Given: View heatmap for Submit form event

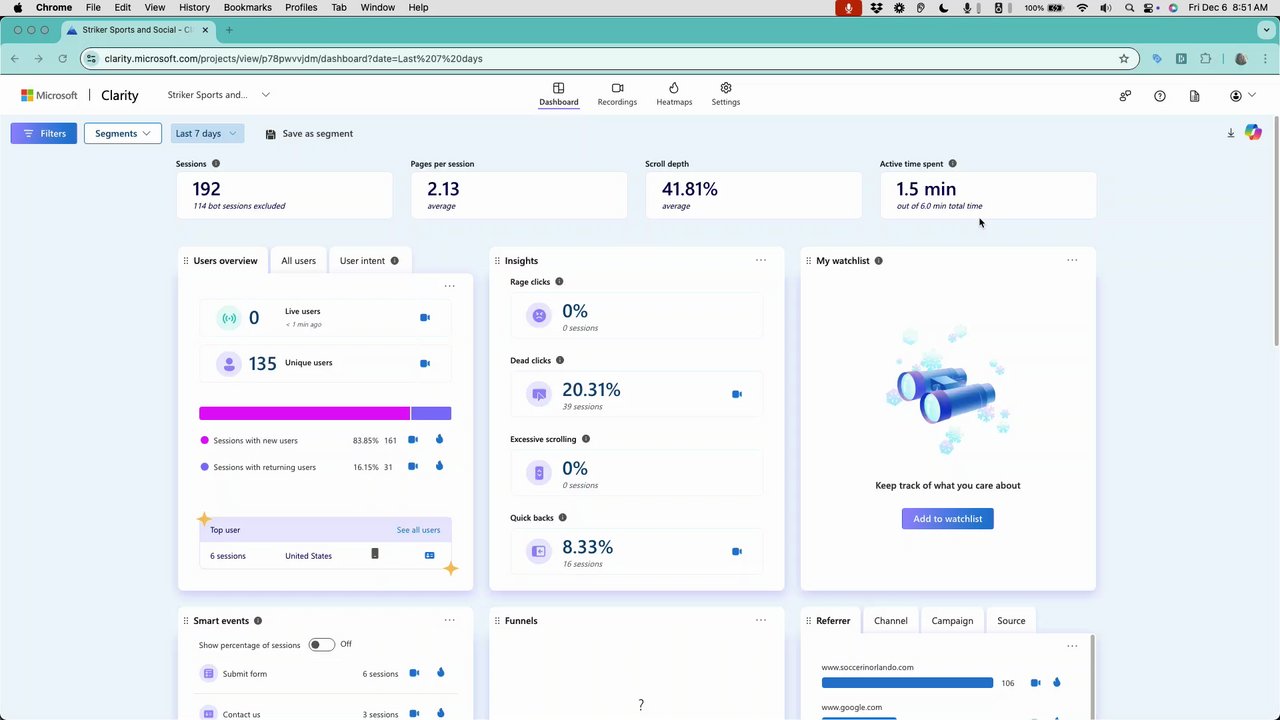Looking at the screenshot, I should [x=440, y=673].
